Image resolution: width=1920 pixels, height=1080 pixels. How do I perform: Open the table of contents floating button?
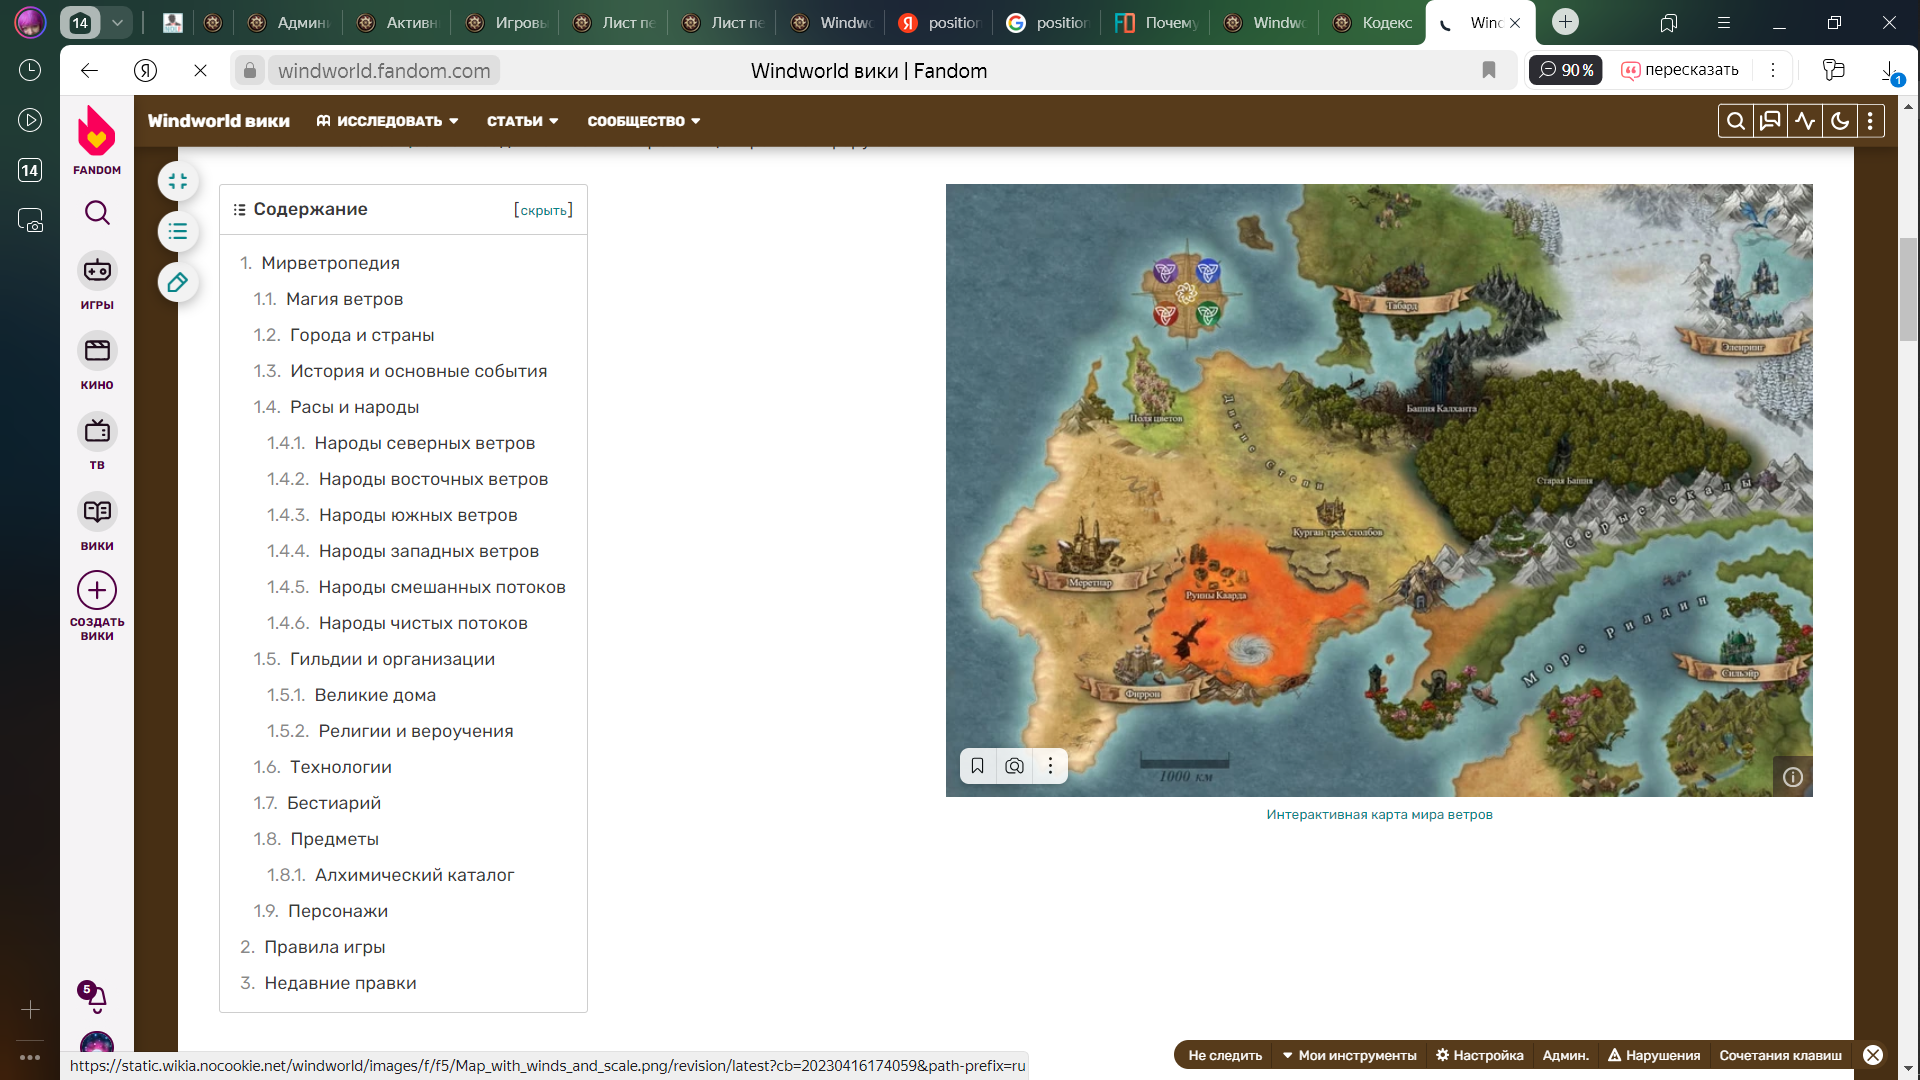click(178, 232)
